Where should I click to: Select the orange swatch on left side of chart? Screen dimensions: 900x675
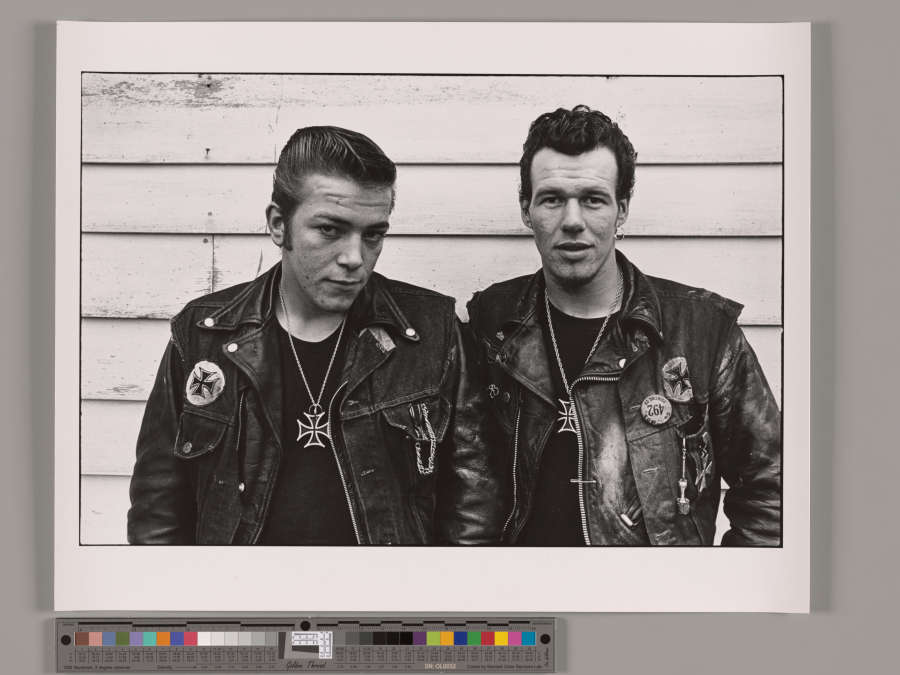pos(162,638)
